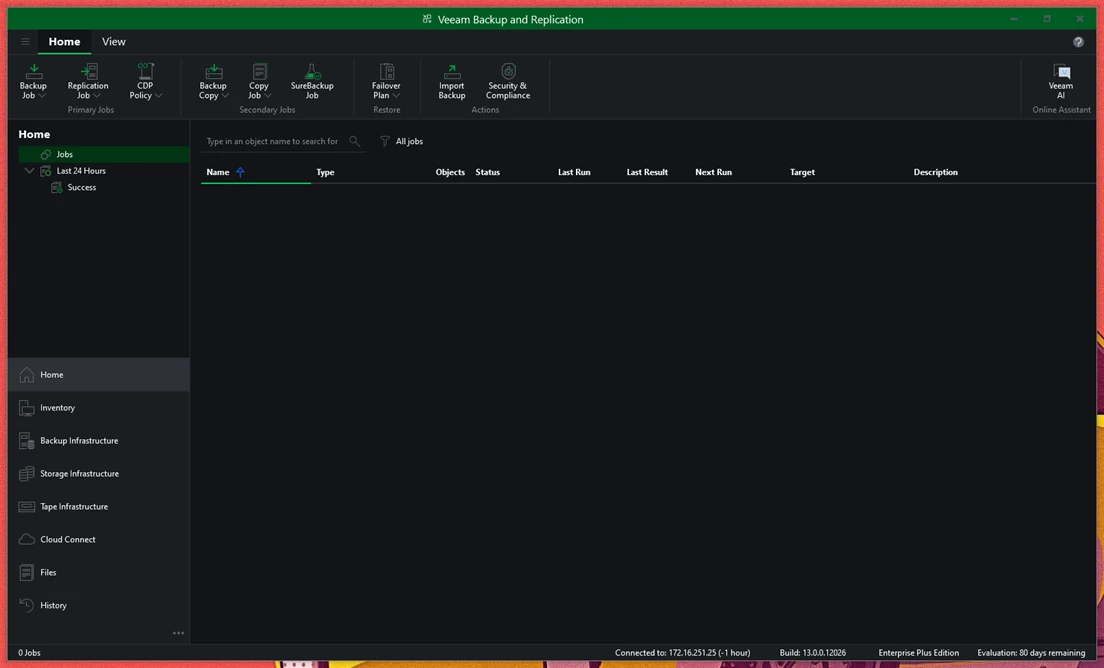Click Build 13.0.0.12026 status text
The height and width of the screenshot is (668, 1104).
(x=813, y=653)
